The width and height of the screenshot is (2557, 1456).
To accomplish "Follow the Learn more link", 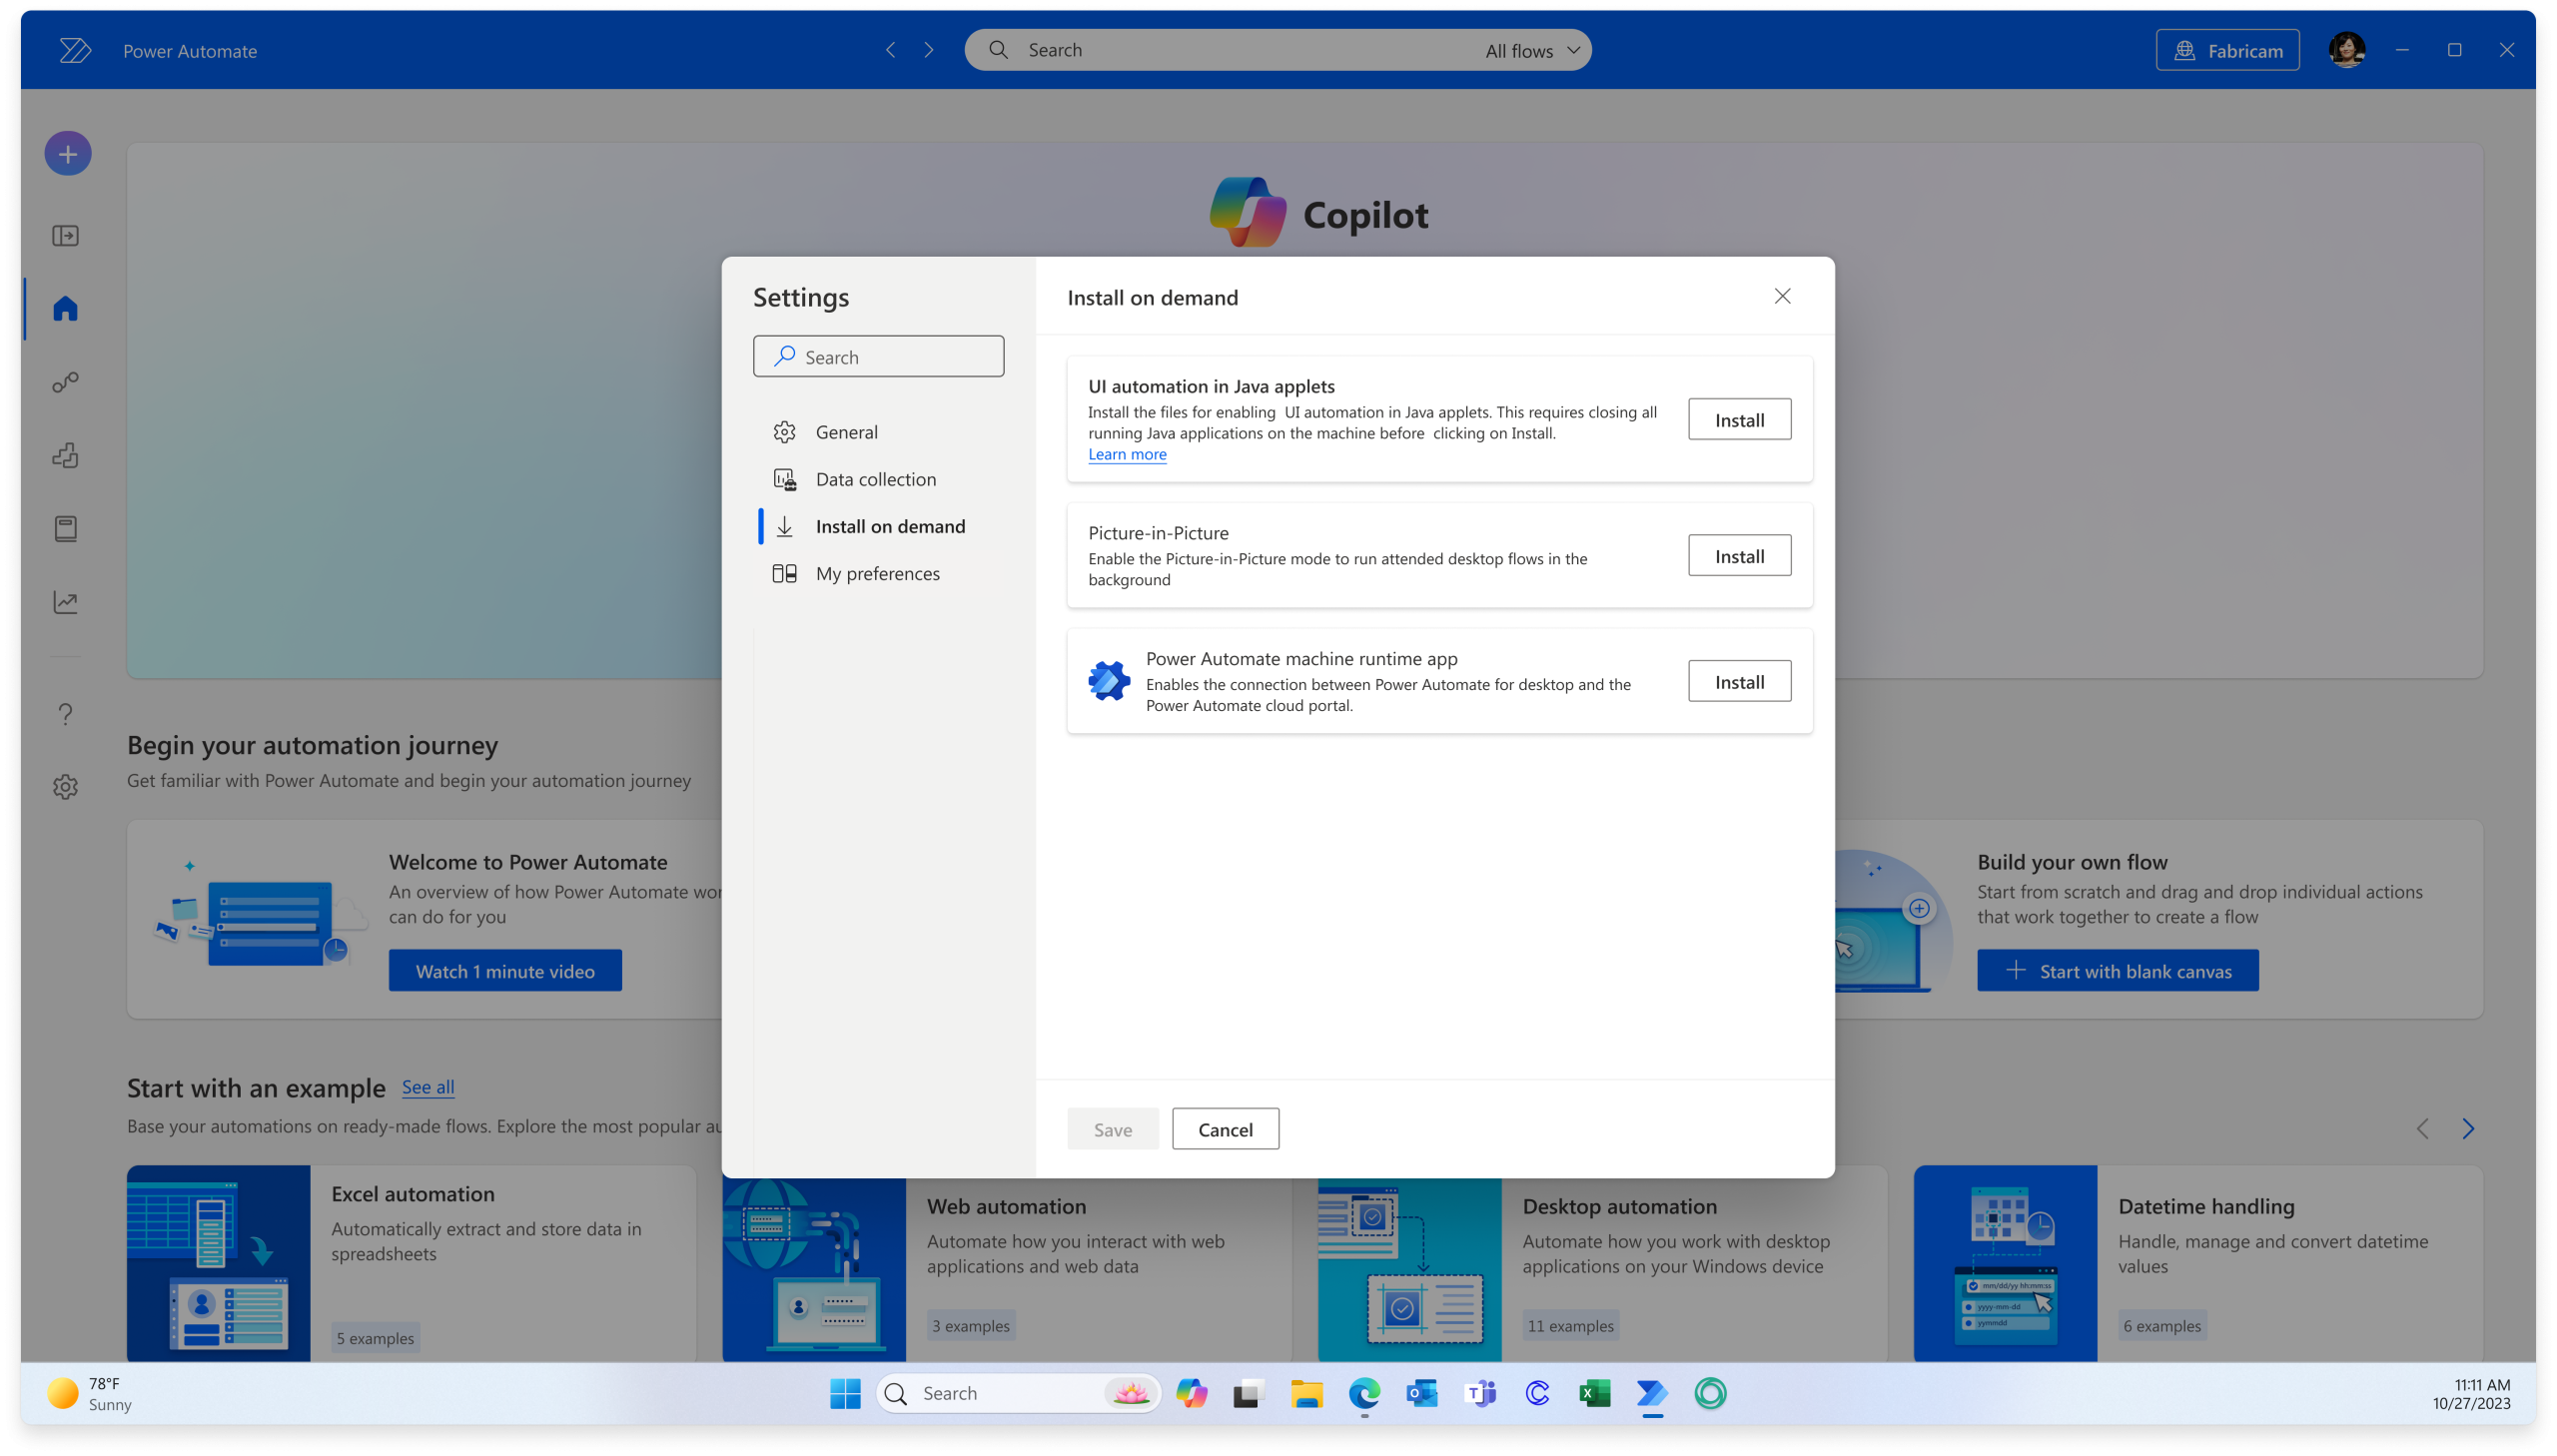I will pos(1127,455).
